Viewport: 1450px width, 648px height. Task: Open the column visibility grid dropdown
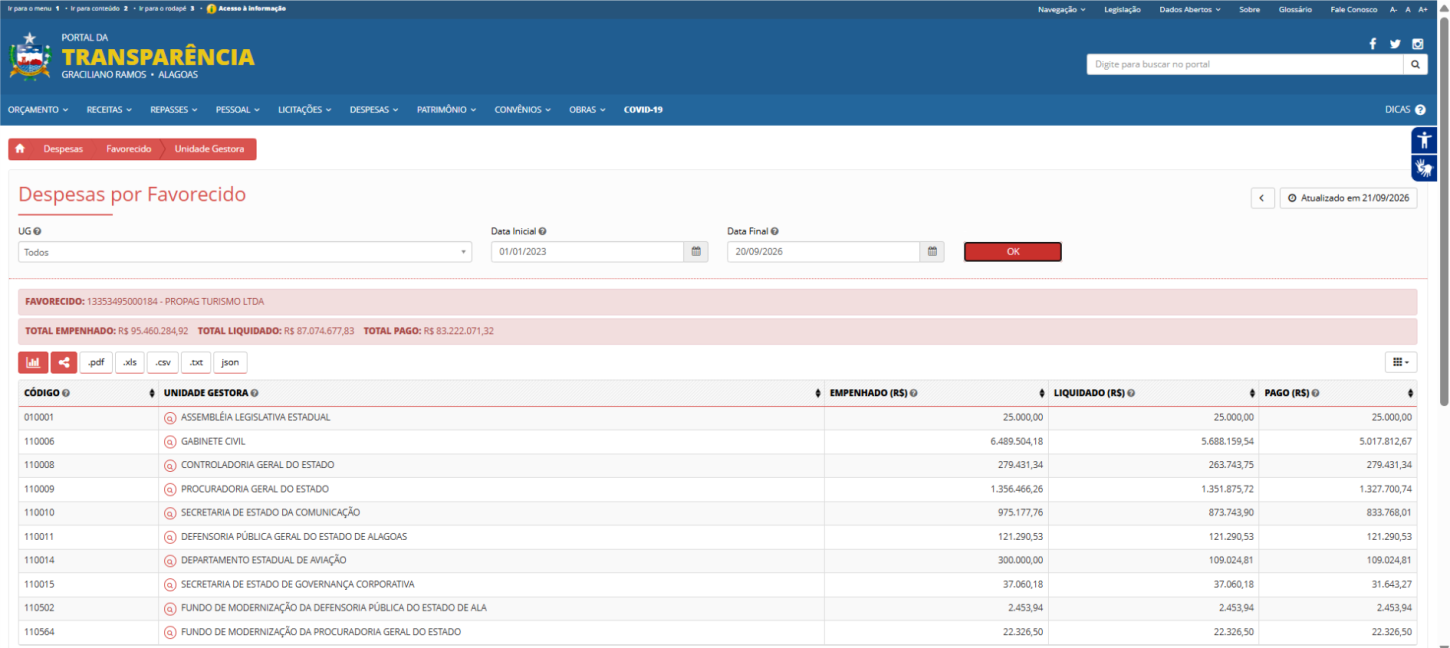point(1401,363)
